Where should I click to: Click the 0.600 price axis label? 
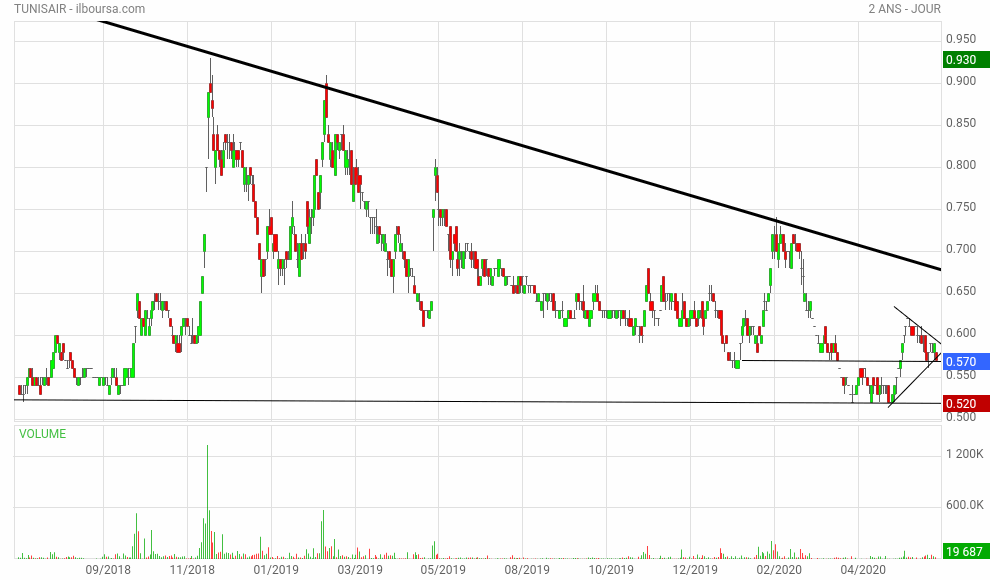click(961, 333)
